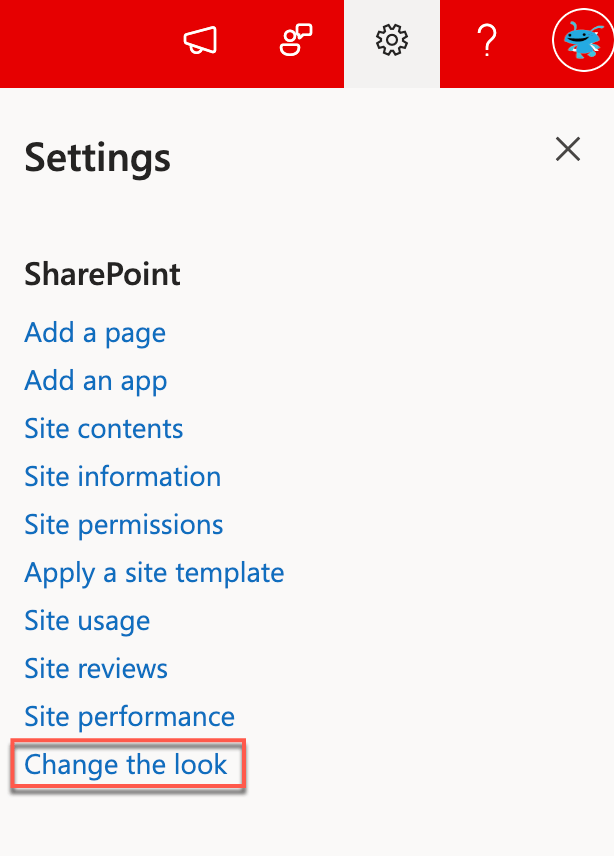Click the SharePoint section heading
This screenshot has width=614, height=856.
click(103, 274)
